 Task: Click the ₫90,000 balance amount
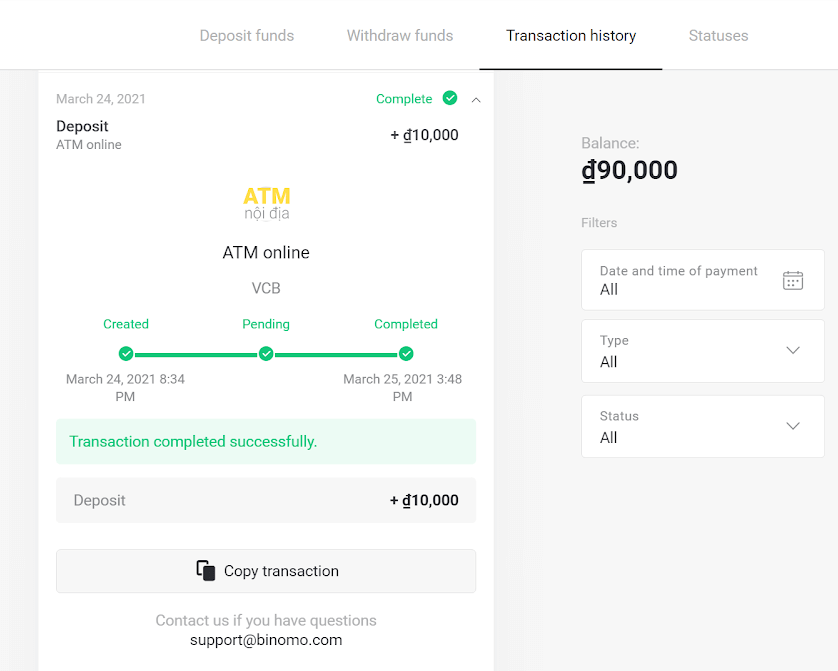pyautogui.click(x=629, y=170)
